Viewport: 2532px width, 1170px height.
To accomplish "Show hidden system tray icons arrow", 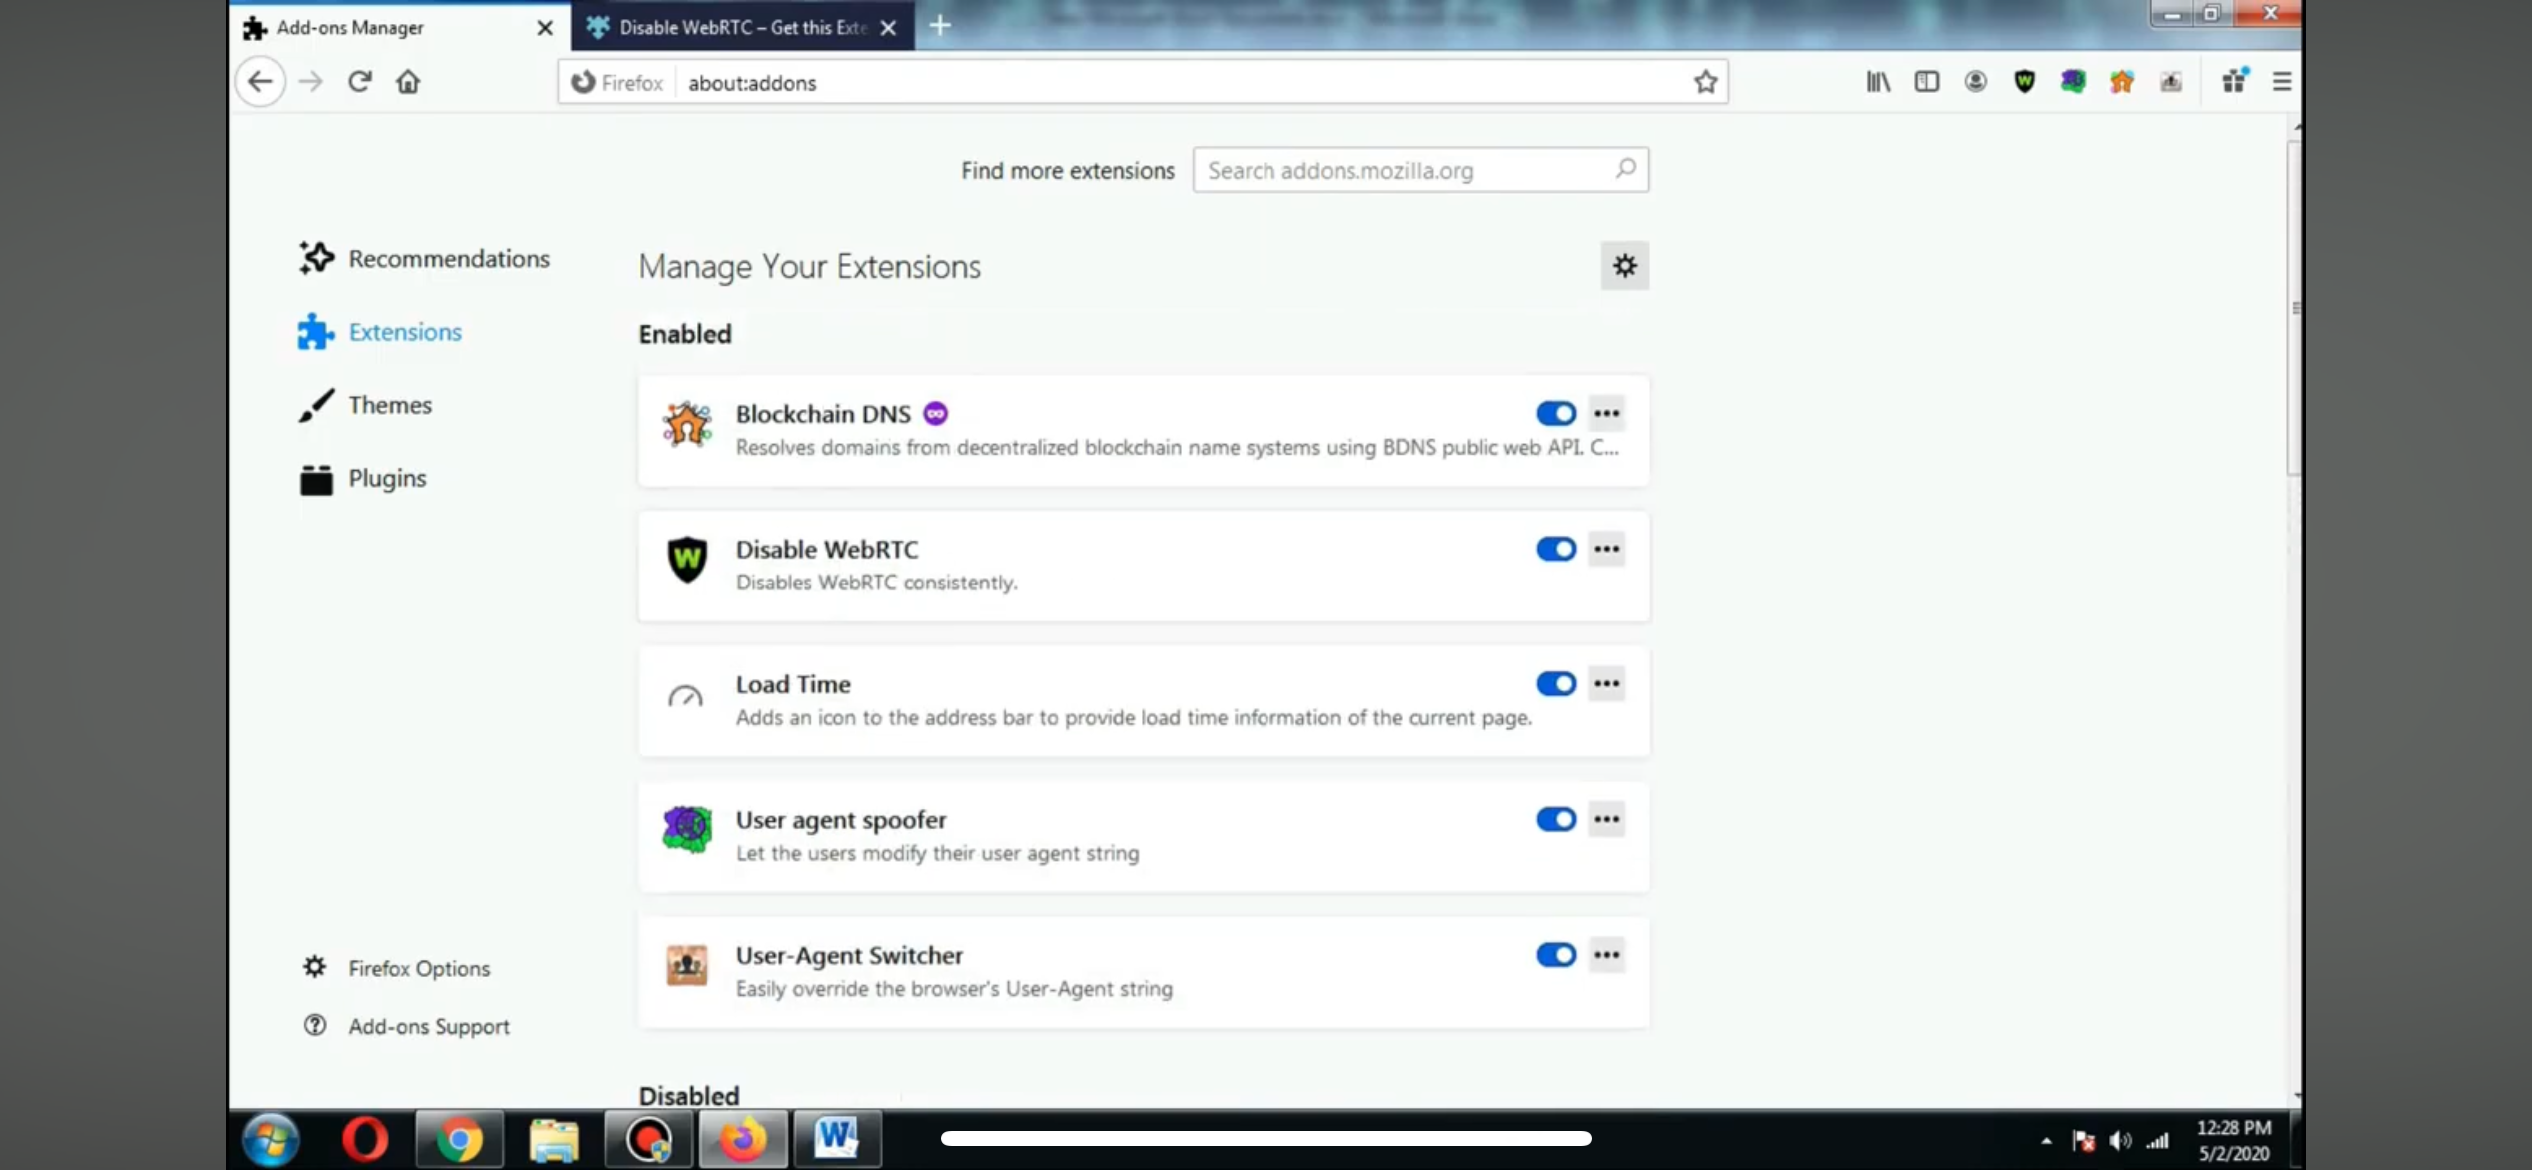I will tap(2046, 1141).
